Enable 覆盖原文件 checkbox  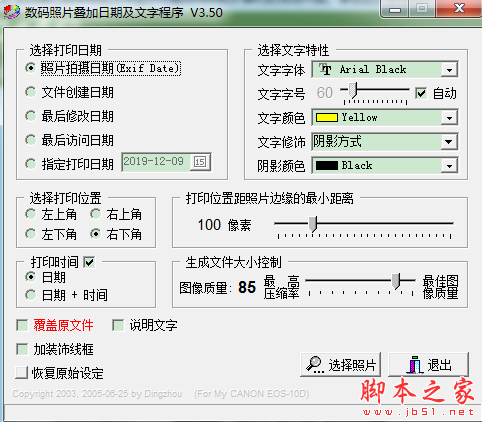[22, 325]
